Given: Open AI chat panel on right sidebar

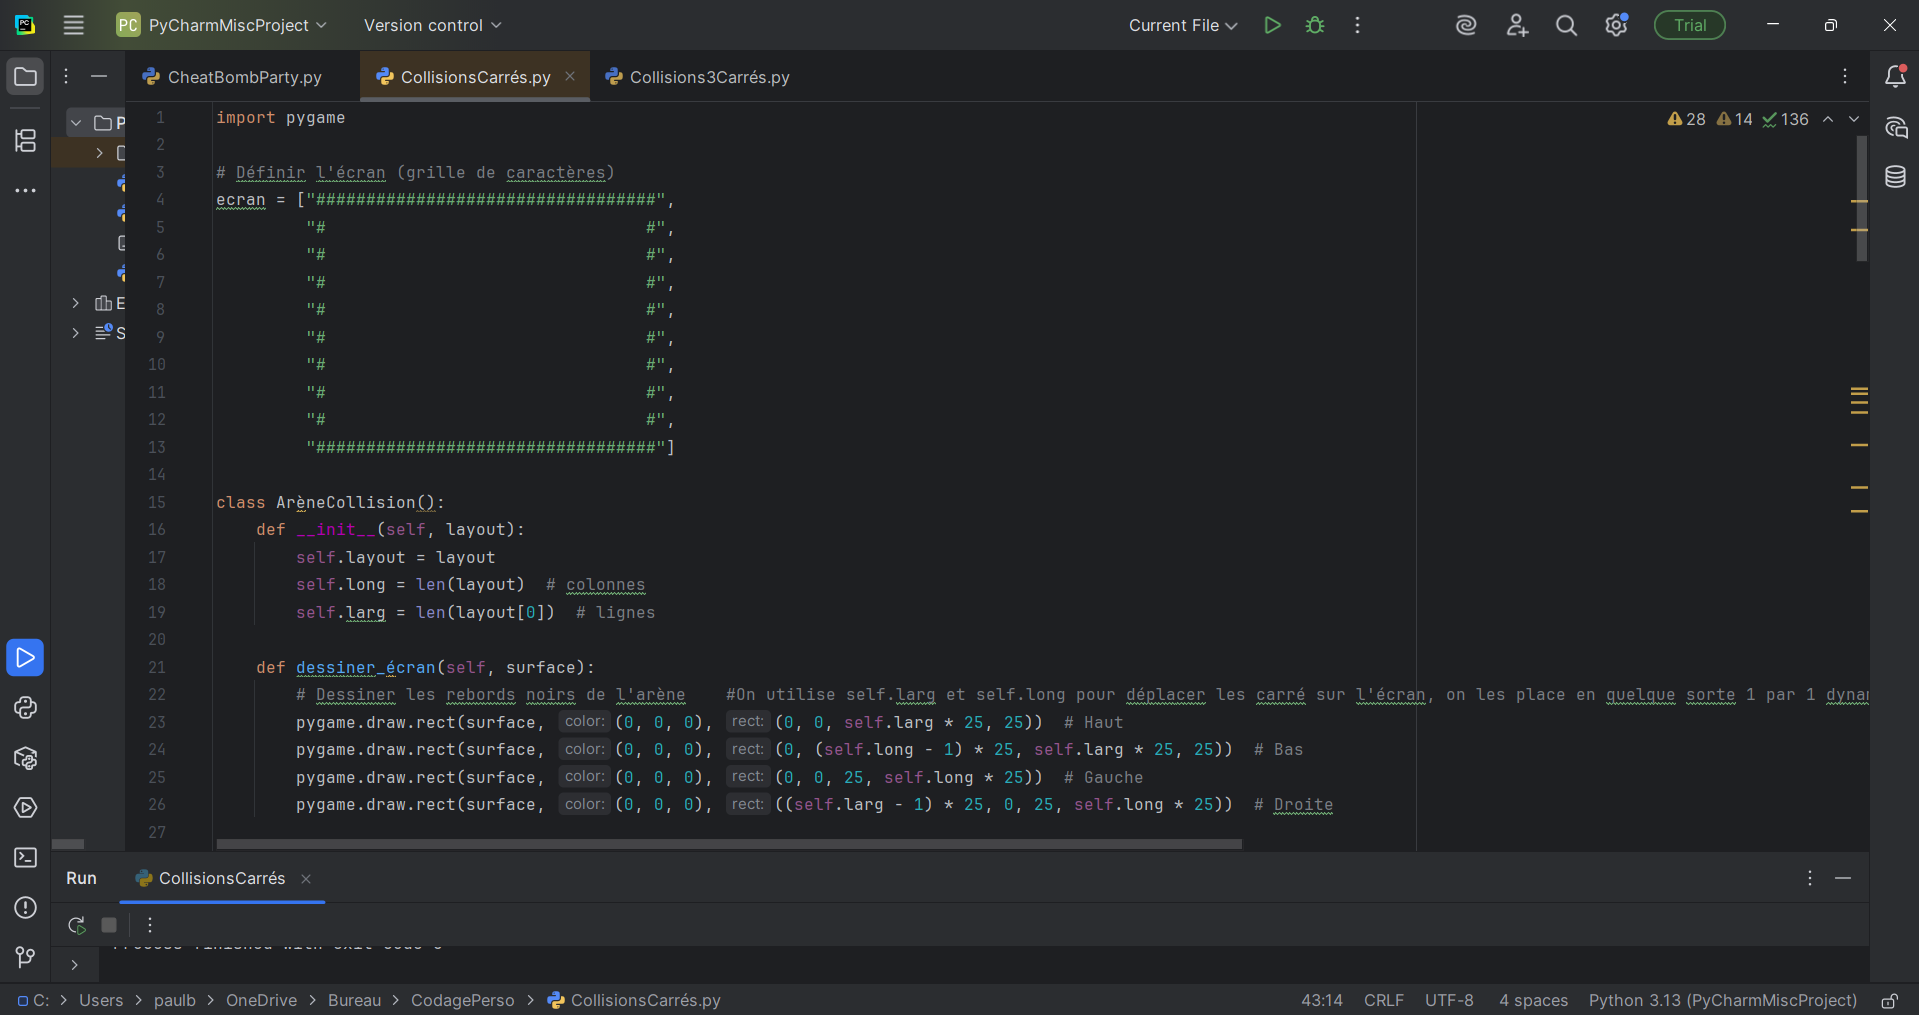Looking at the screenshot, I should (1895, 127).
